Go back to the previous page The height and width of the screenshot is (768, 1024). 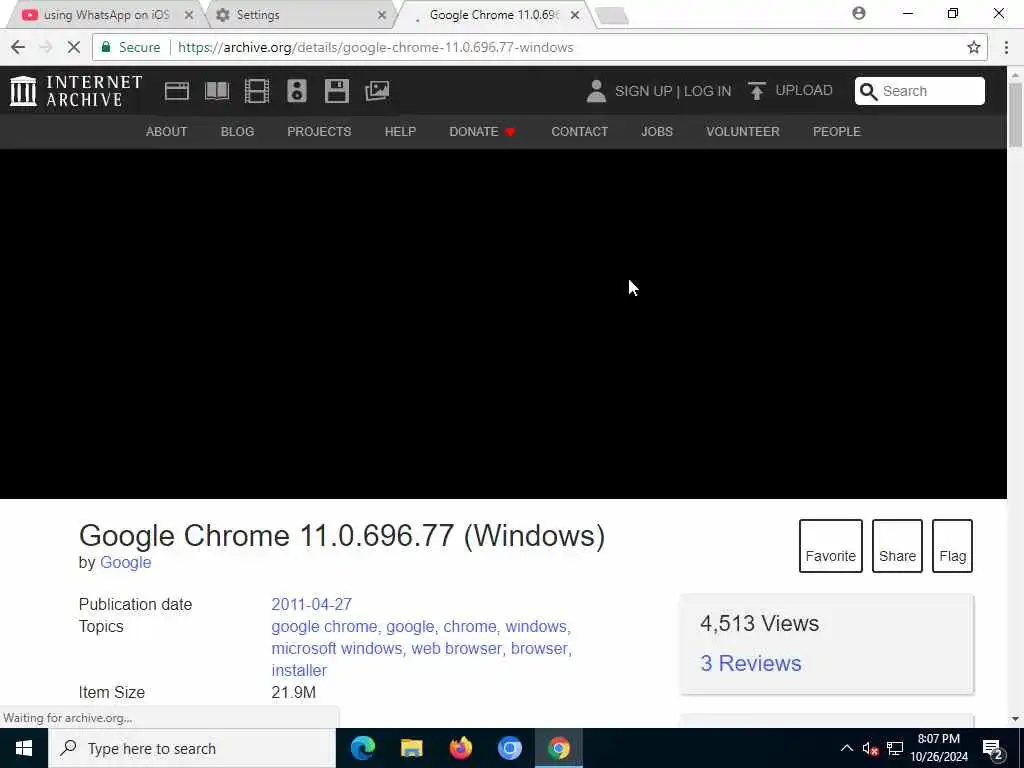coord(18,47)
